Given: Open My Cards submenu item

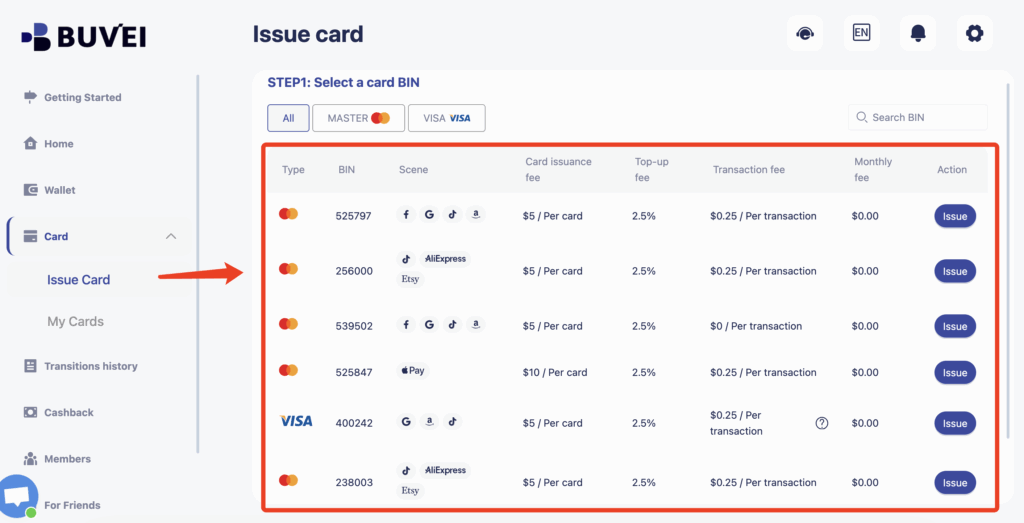Looking at the screenshot, I should [75, 322].
